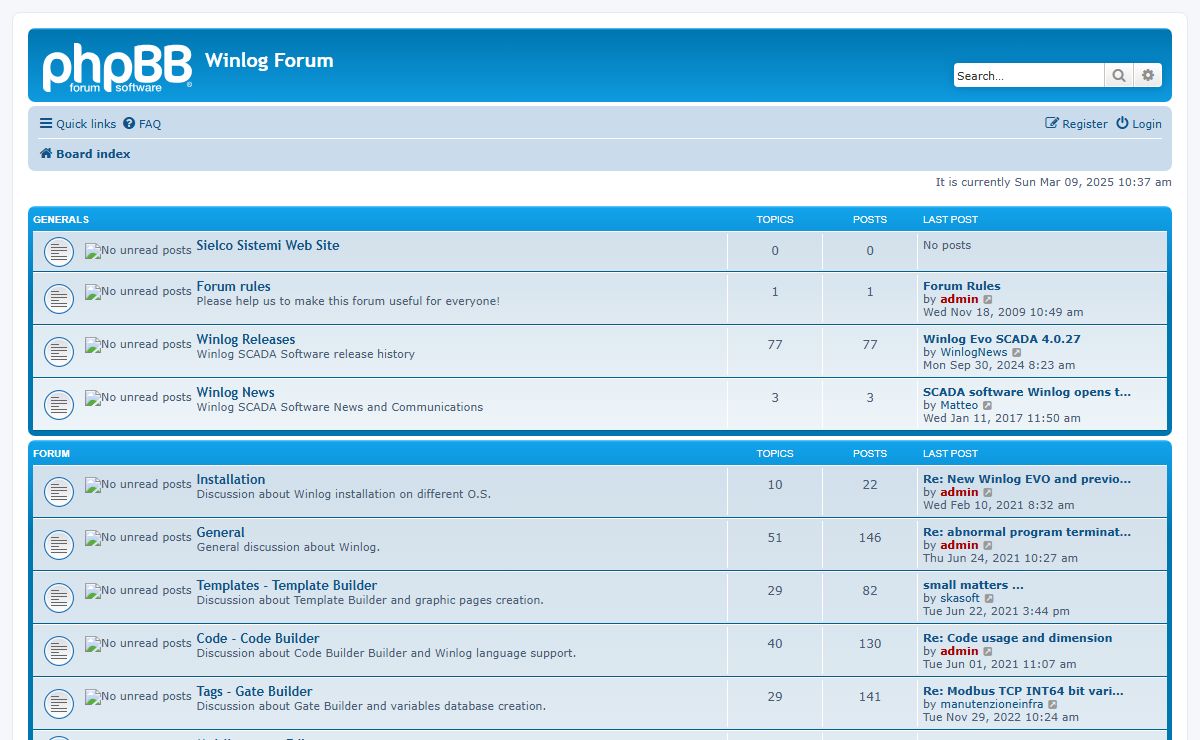View latest post icon in Forum rules row
This screenshot has width=1200, height=740.
(x=988, y=299)
